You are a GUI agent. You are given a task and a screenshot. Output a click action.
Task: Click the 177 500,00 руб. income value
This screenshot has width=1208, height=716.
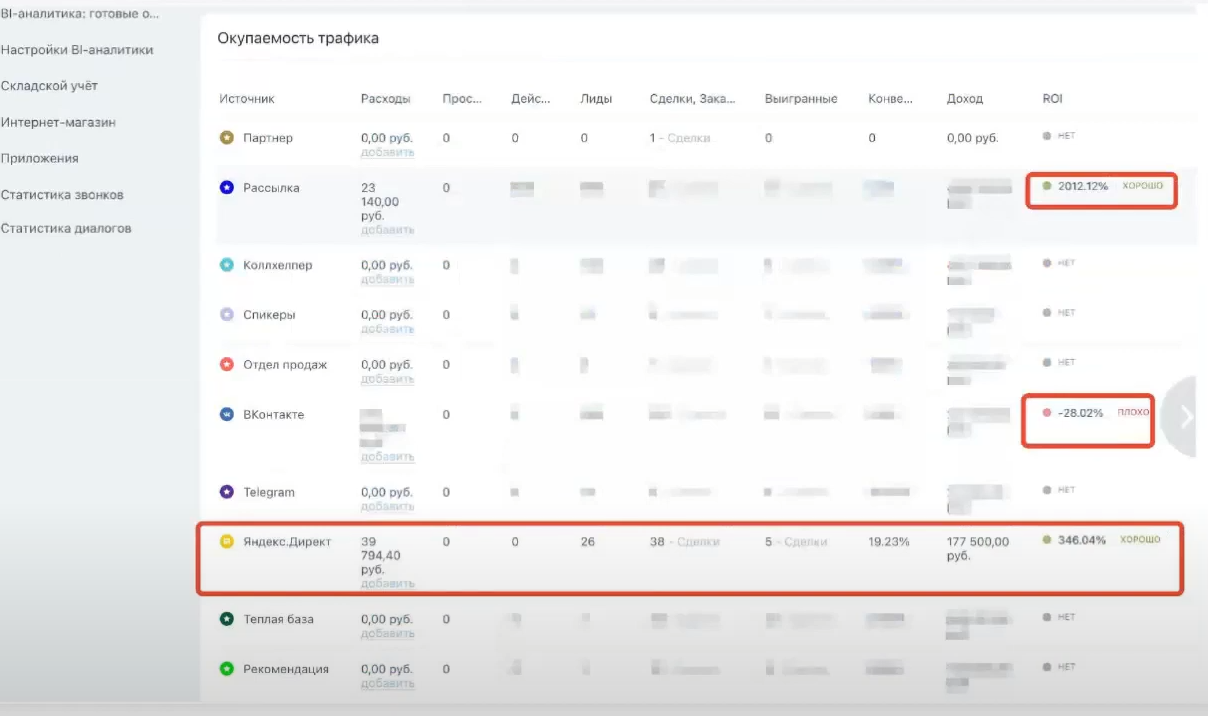click(978, 548)
